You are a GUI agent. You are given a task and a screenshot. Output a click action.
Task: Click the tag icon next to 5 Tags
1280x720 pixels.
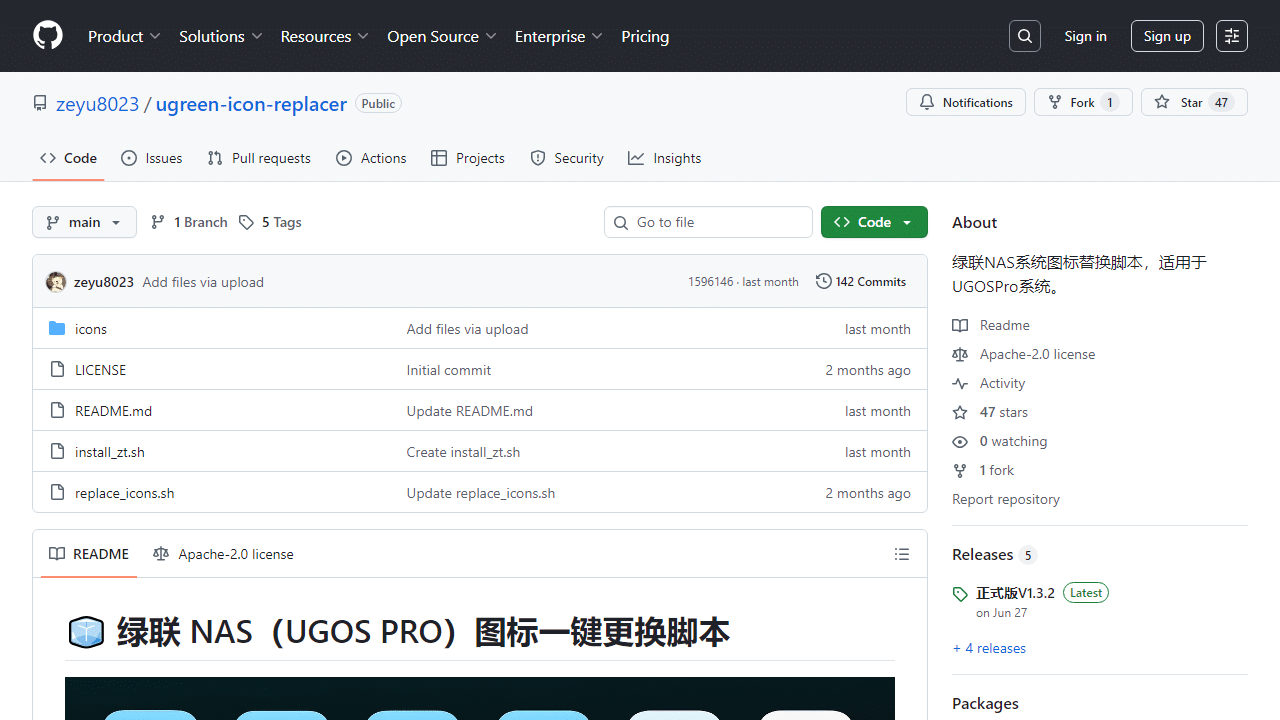click(246, 222)
